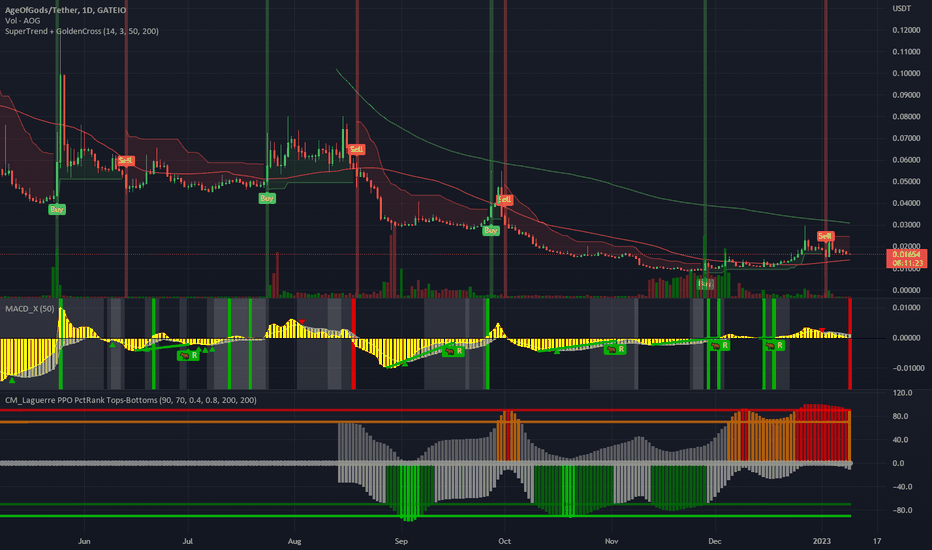The image size is (932, 550).
Task: Click the Nov label on the time axis
Action: click(x=612, y=541)
